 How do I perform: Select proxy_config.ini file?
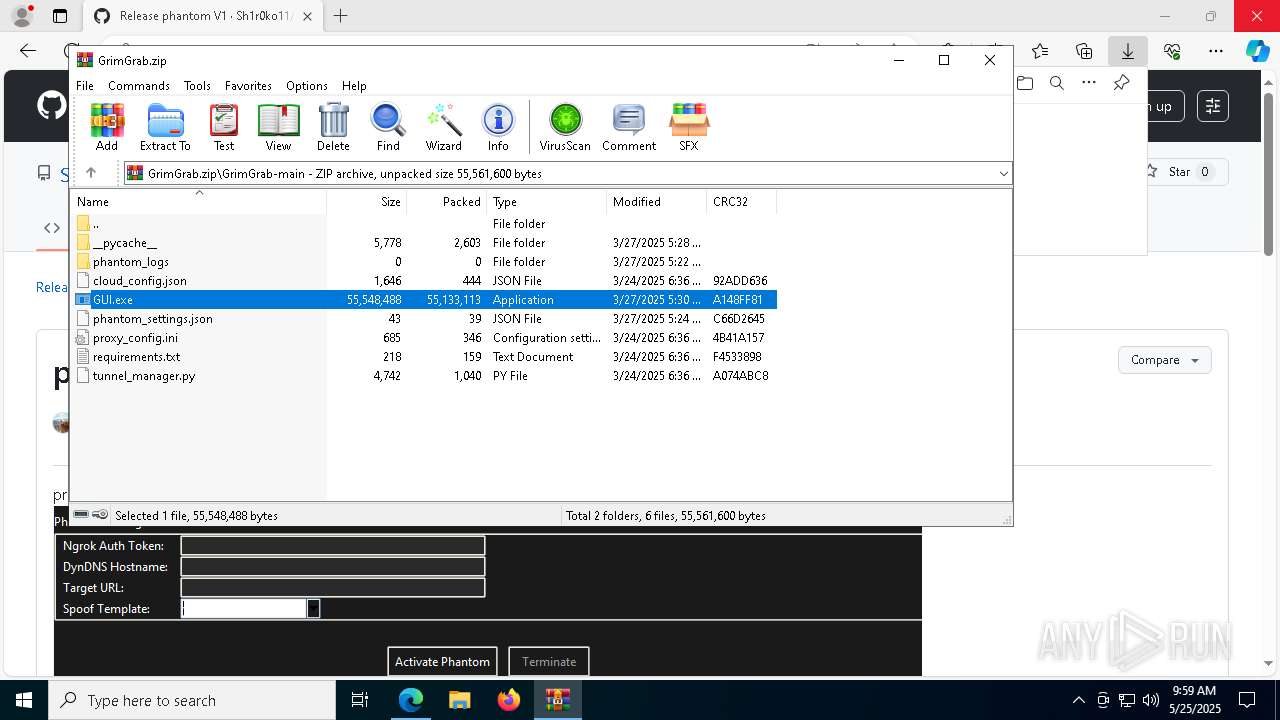click(425, 338)
